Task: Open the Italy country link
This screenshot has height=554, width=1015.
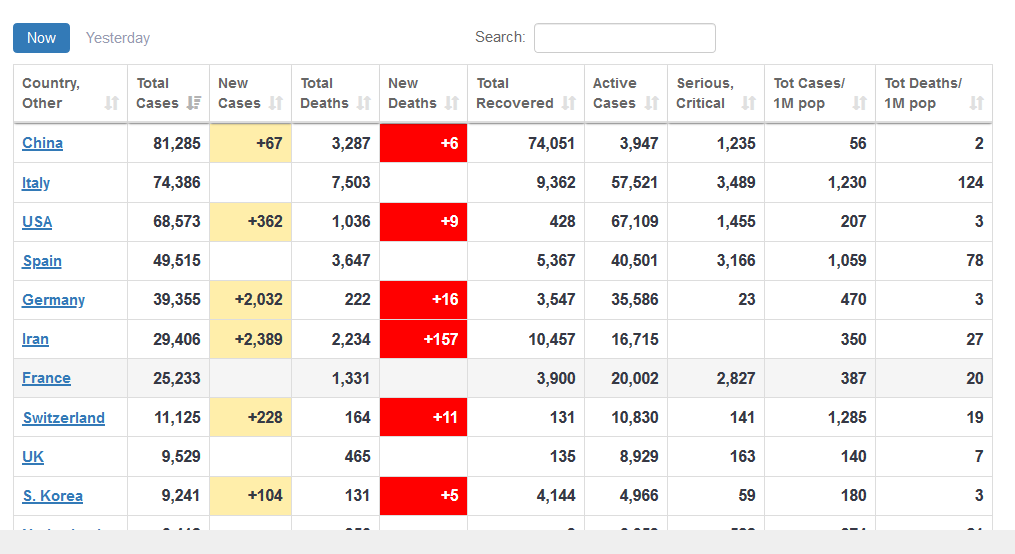Action: 36,183
